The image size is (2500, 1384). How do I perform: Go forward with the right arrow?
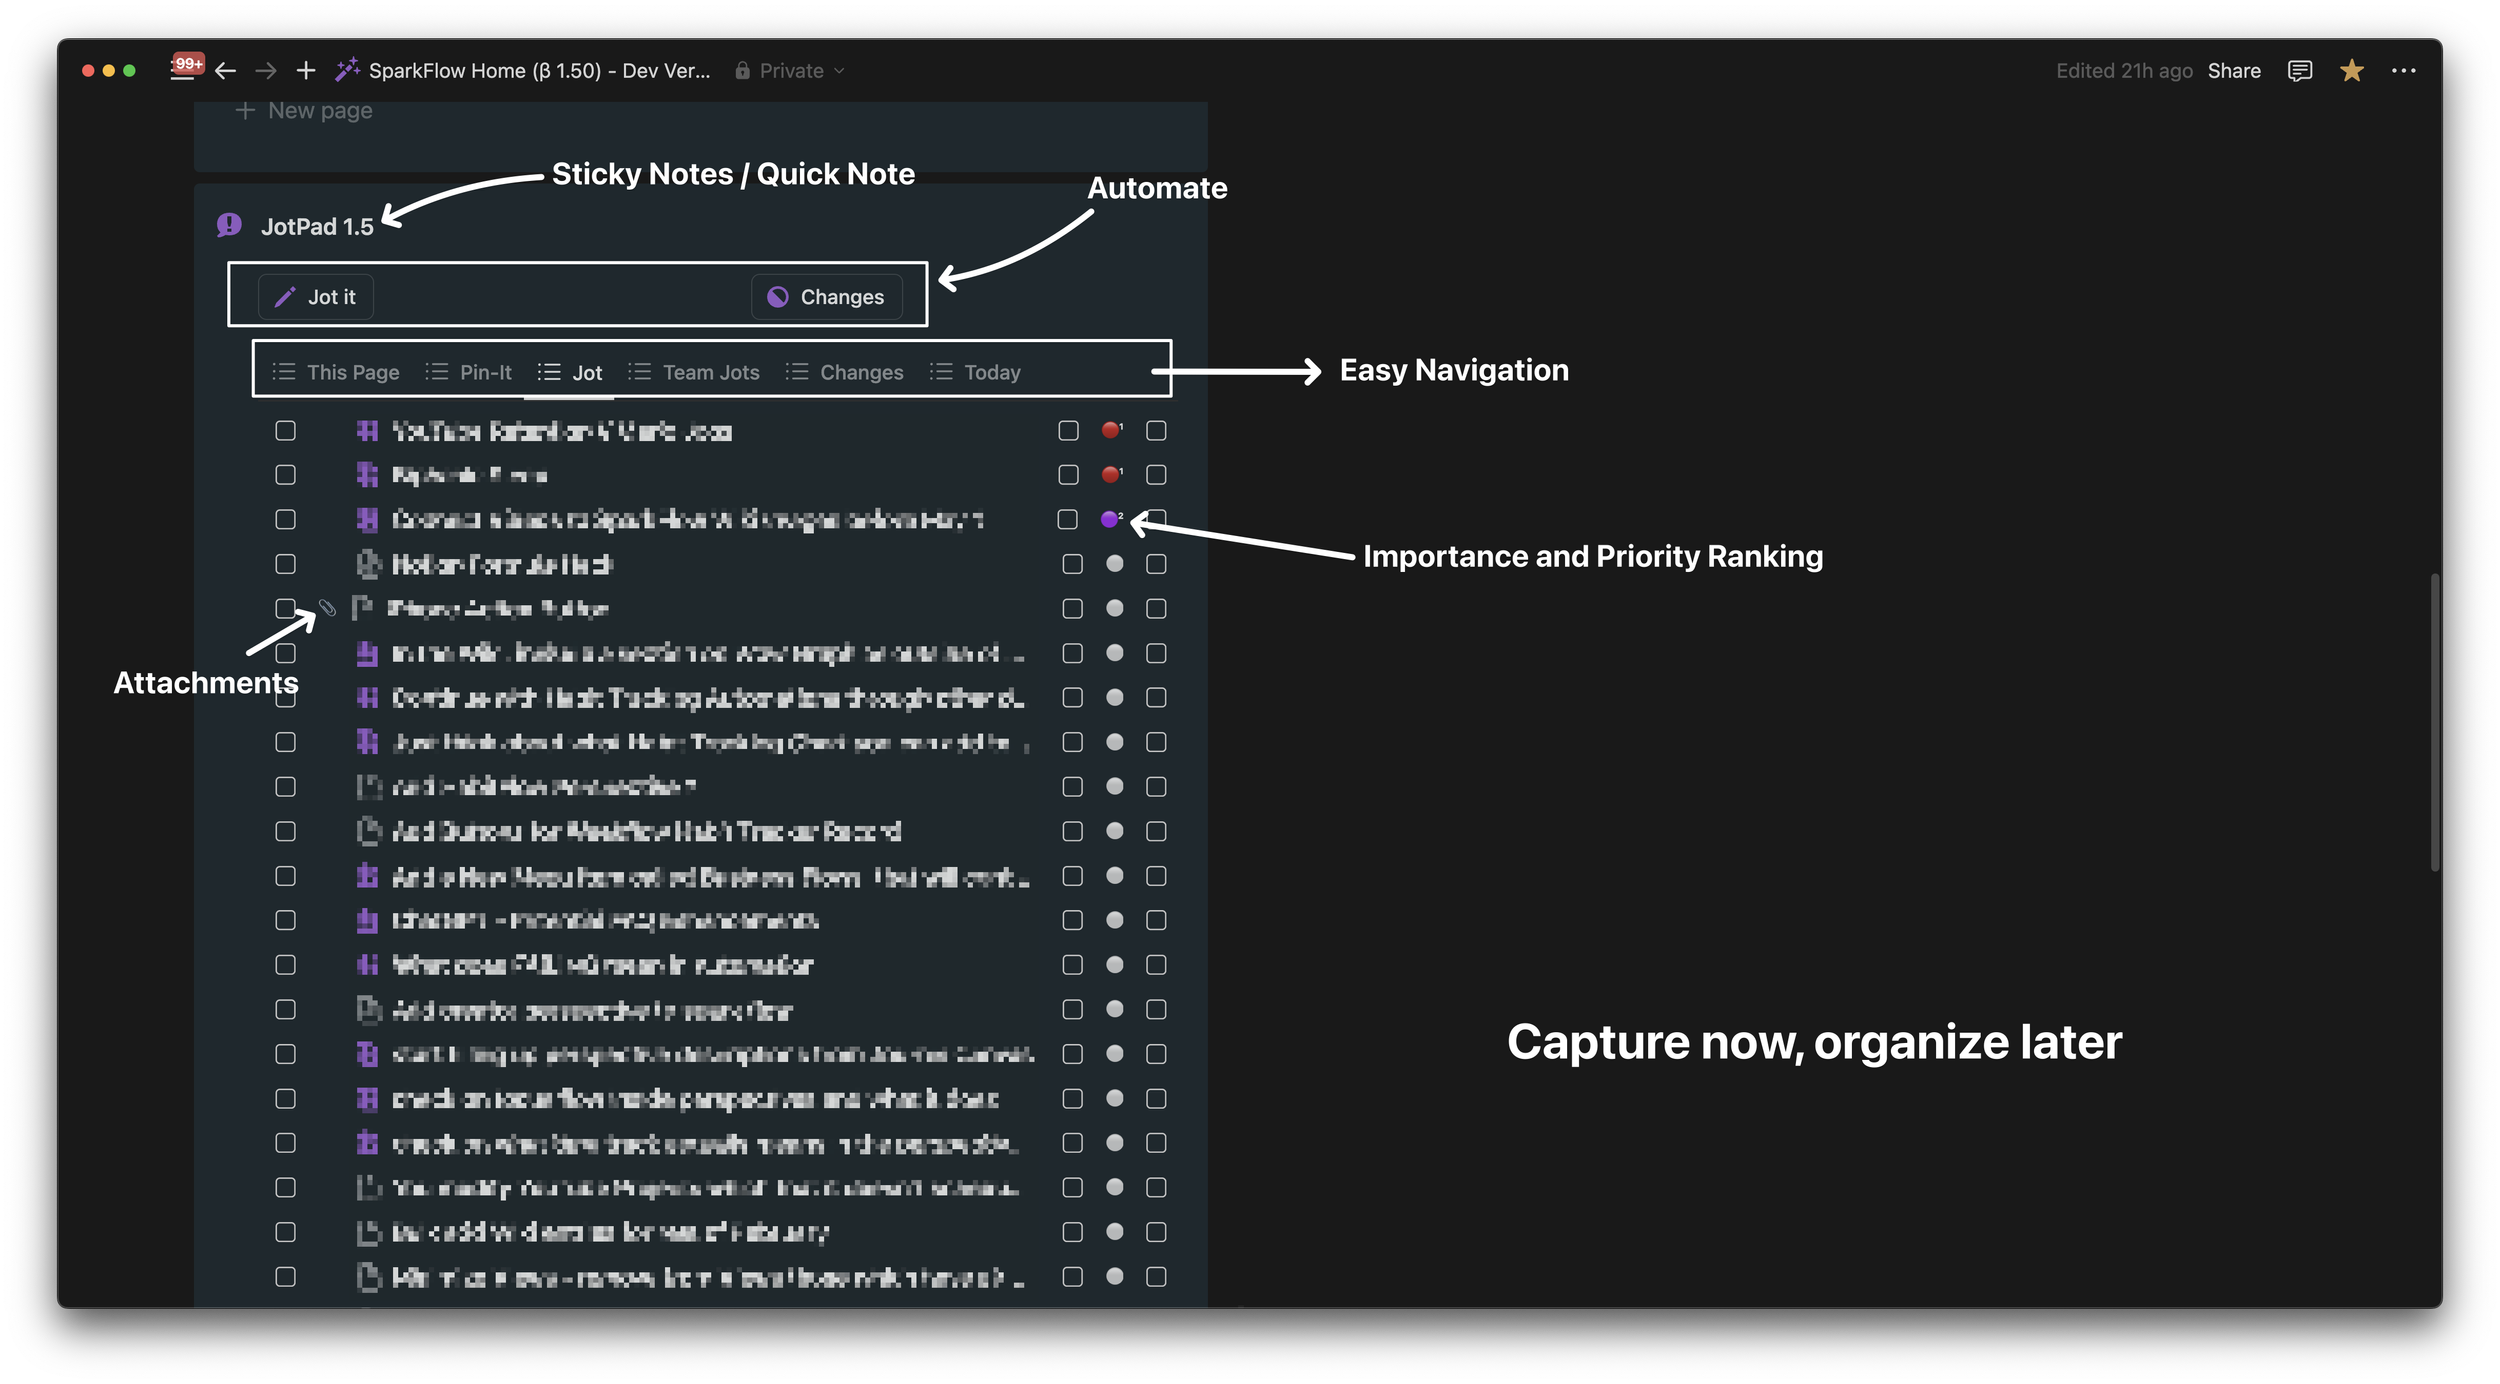coord(266,70)
